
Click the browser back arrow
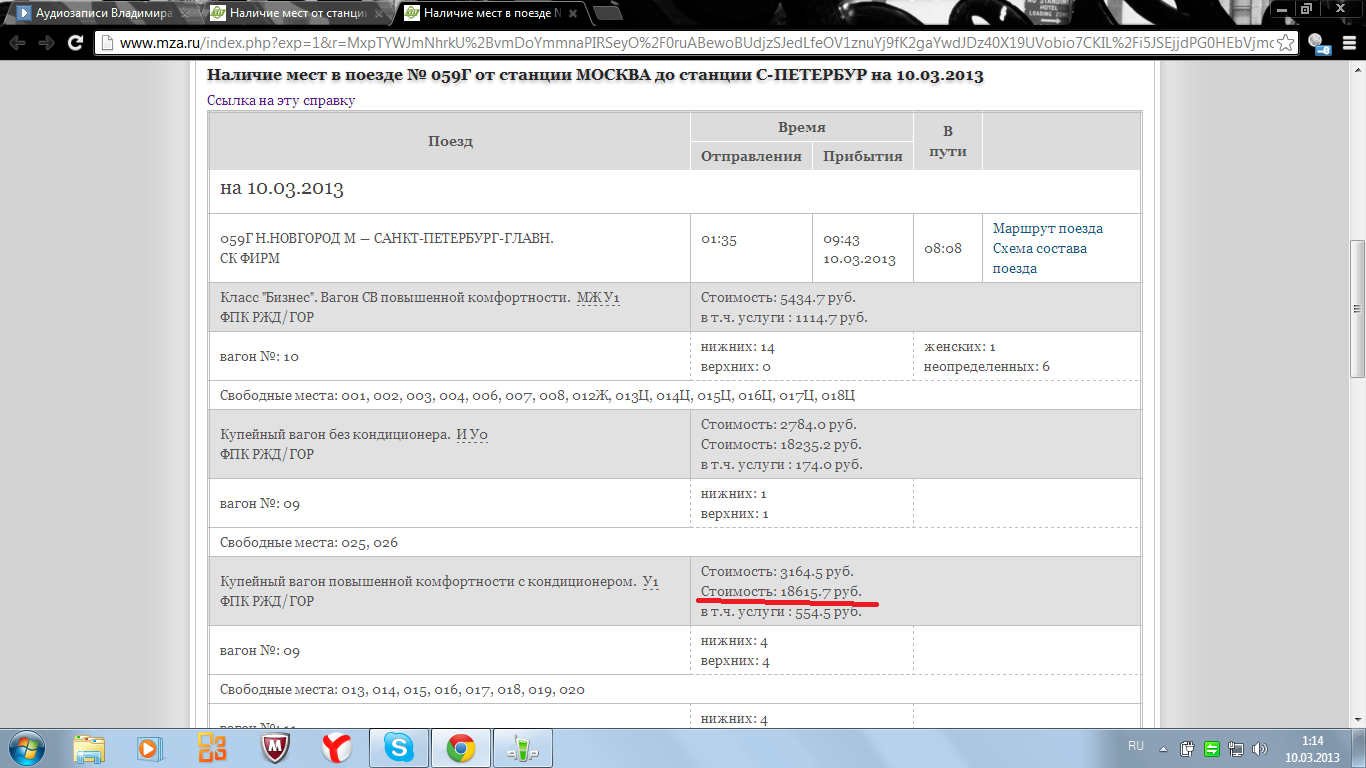(17, 43)
